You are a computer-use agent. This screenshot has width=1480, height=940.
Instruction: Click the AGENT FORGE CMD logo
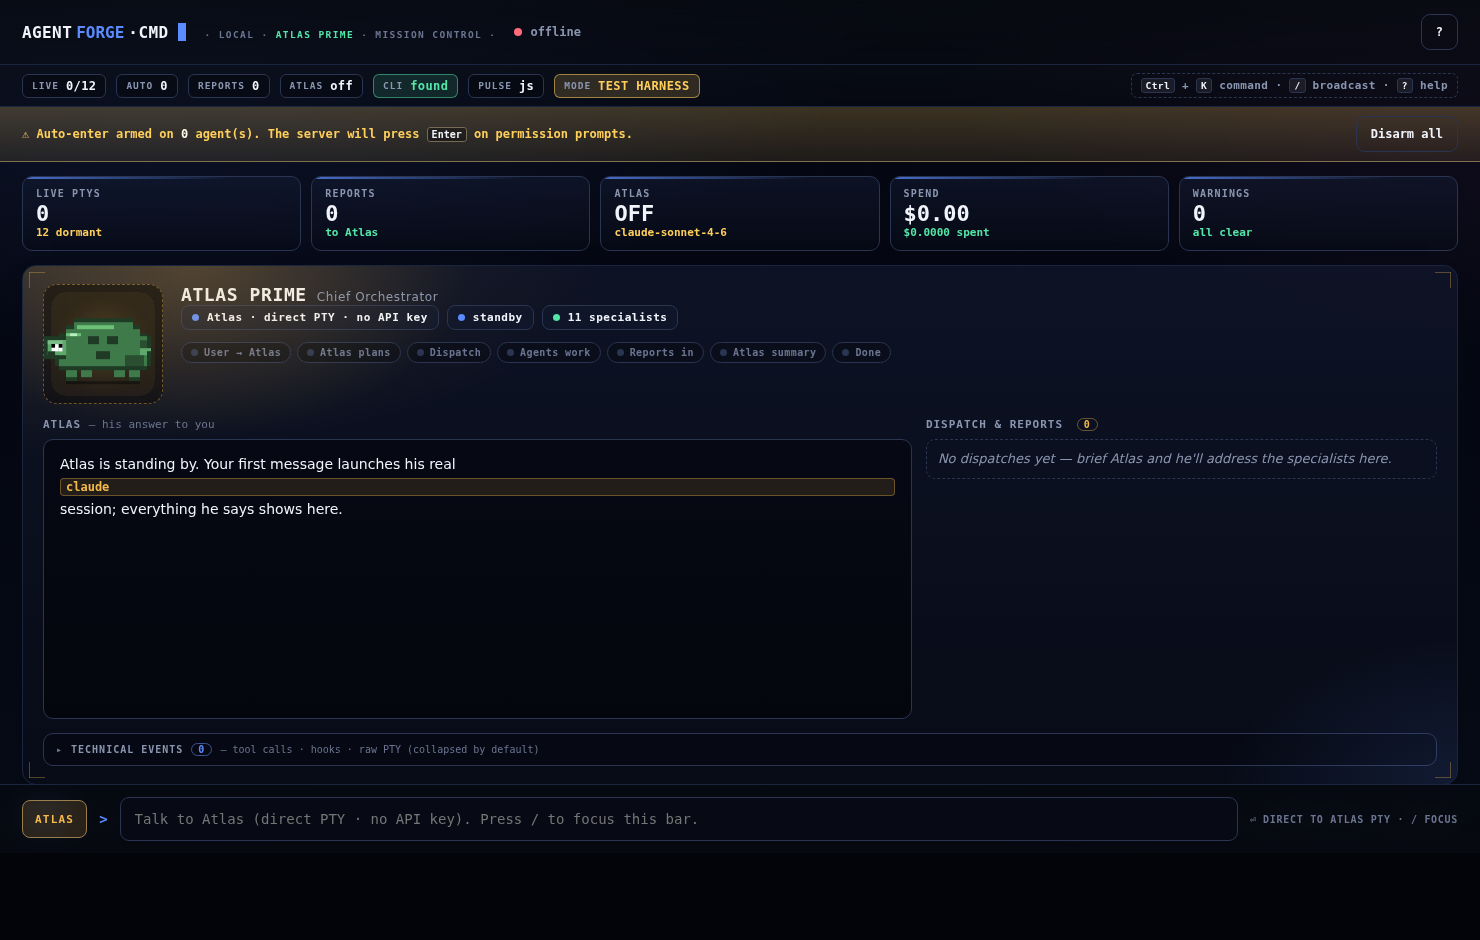click(104, 32)
